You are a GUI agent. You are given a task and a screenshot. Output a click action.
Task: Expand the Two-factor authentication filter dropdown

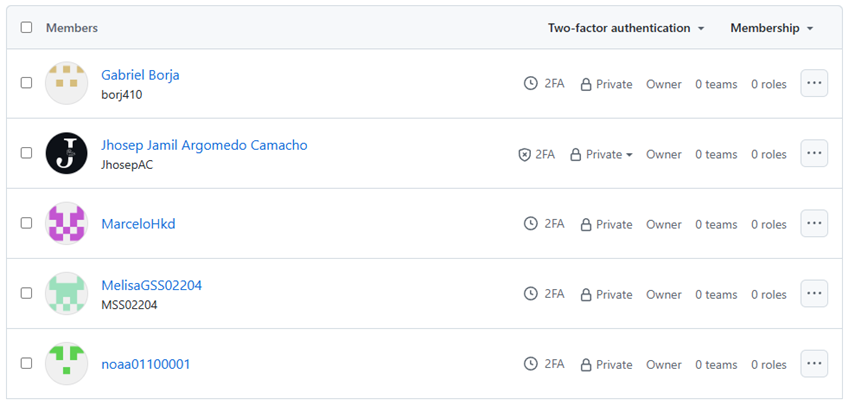pos(626,28)
